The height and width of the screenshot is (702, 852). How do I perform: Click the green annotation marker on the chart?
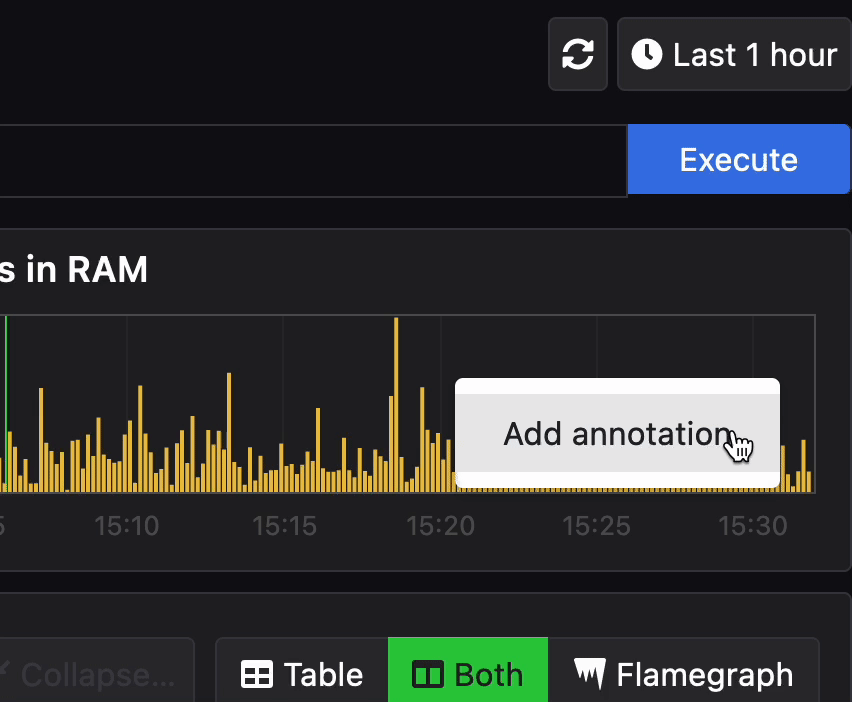coord(7,400)
